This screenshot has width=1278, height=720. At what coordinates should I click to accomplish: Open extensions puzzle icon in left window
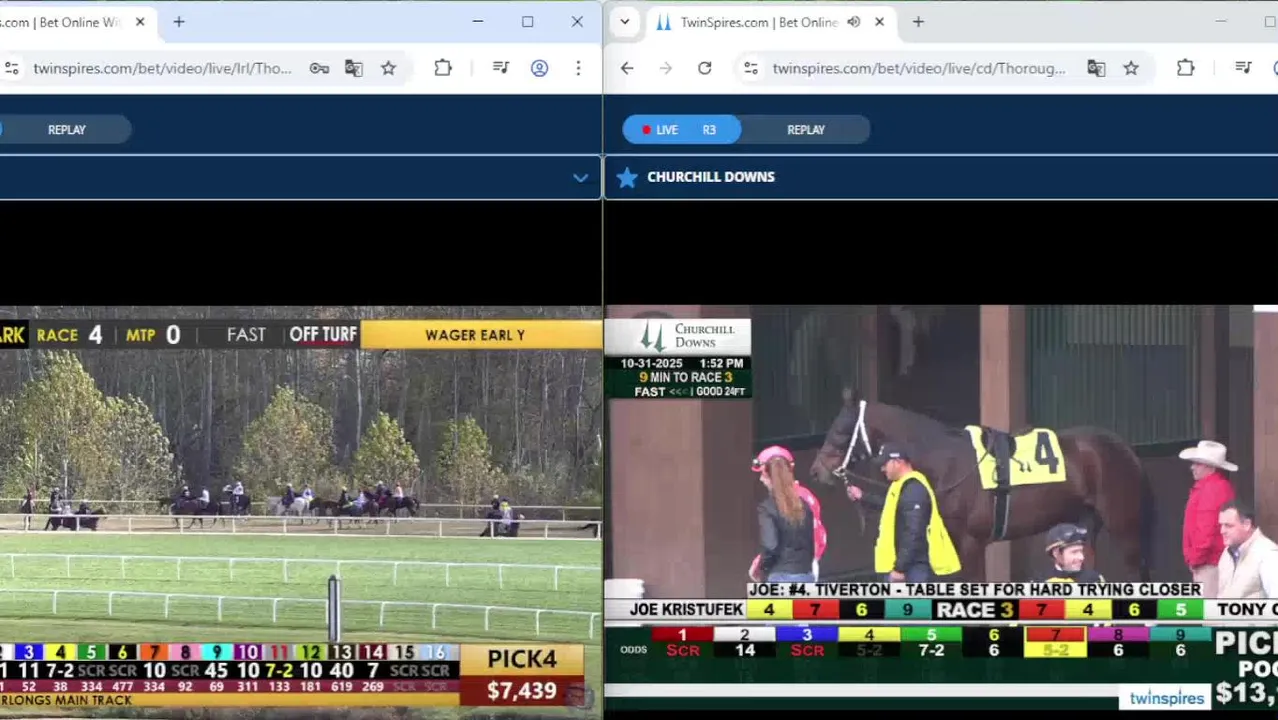tap(443, 68)
